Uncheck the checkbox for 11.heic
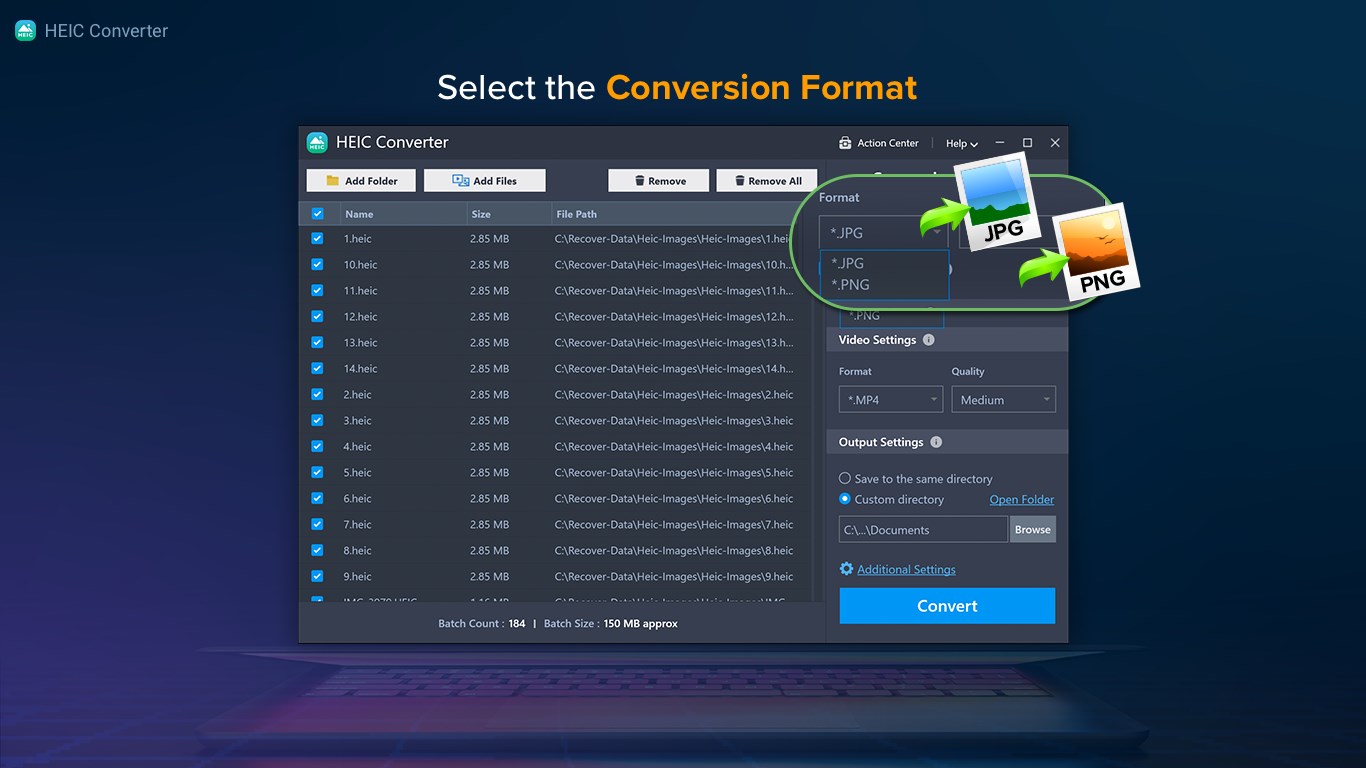This screenshot has width=1366, height=768. click(317, 290)
